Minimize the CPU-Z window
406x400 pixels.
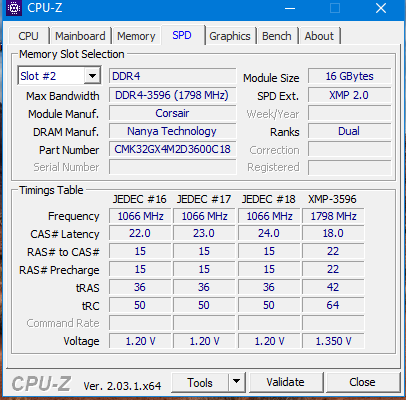click(290, 8)
